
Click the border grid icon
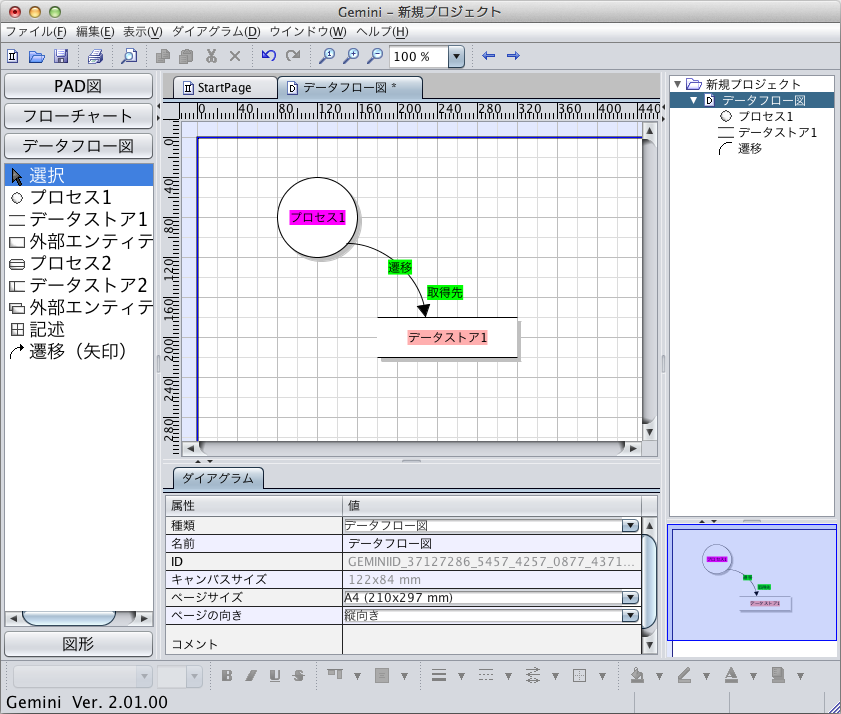(x=579, y=675)
